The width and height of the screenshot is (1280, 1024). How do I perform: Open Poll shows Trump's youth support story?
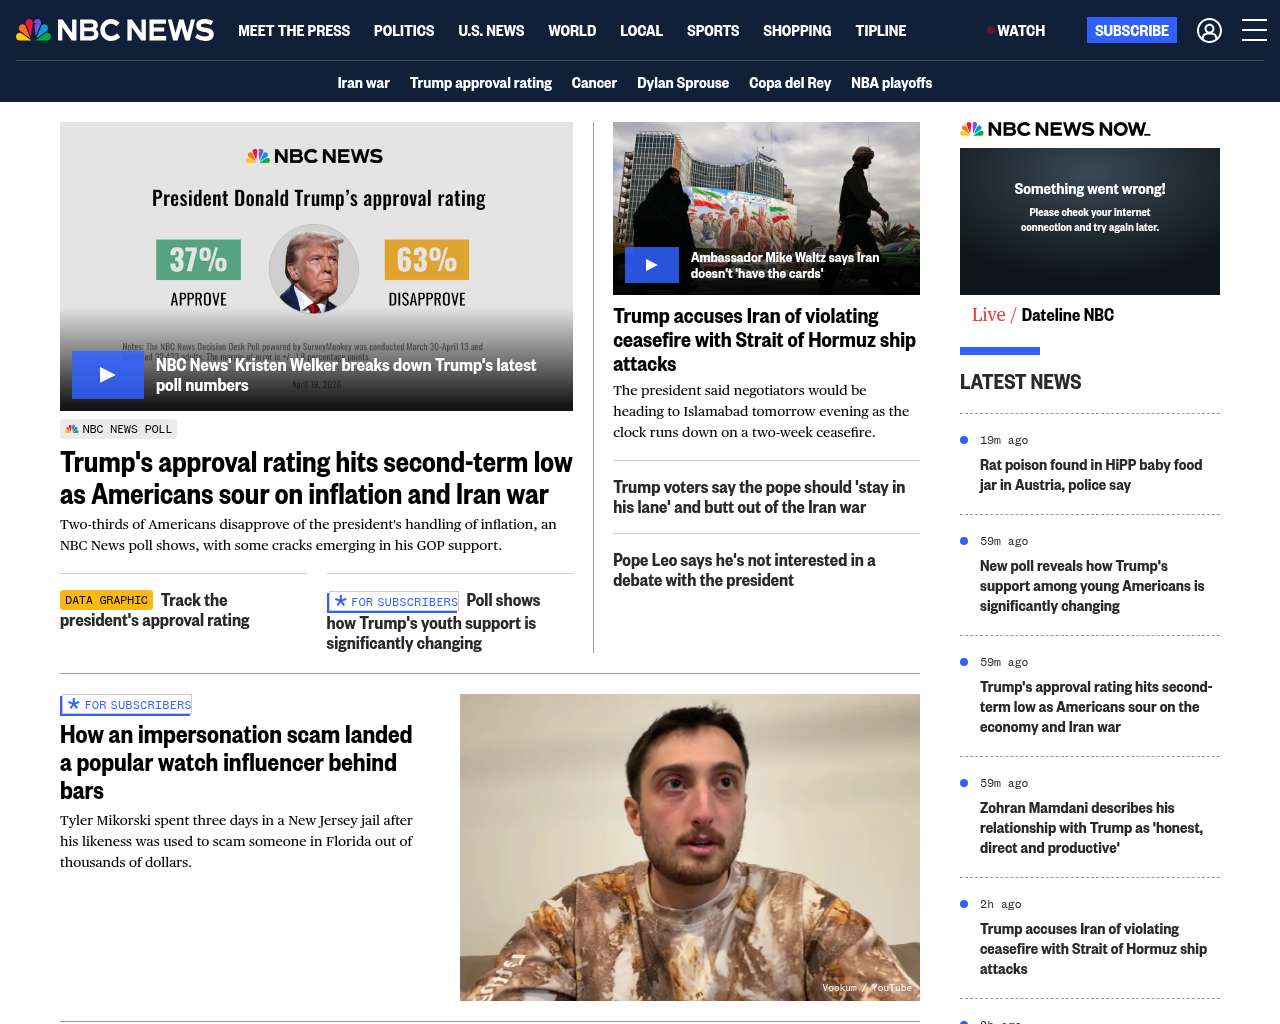(433, 622)
